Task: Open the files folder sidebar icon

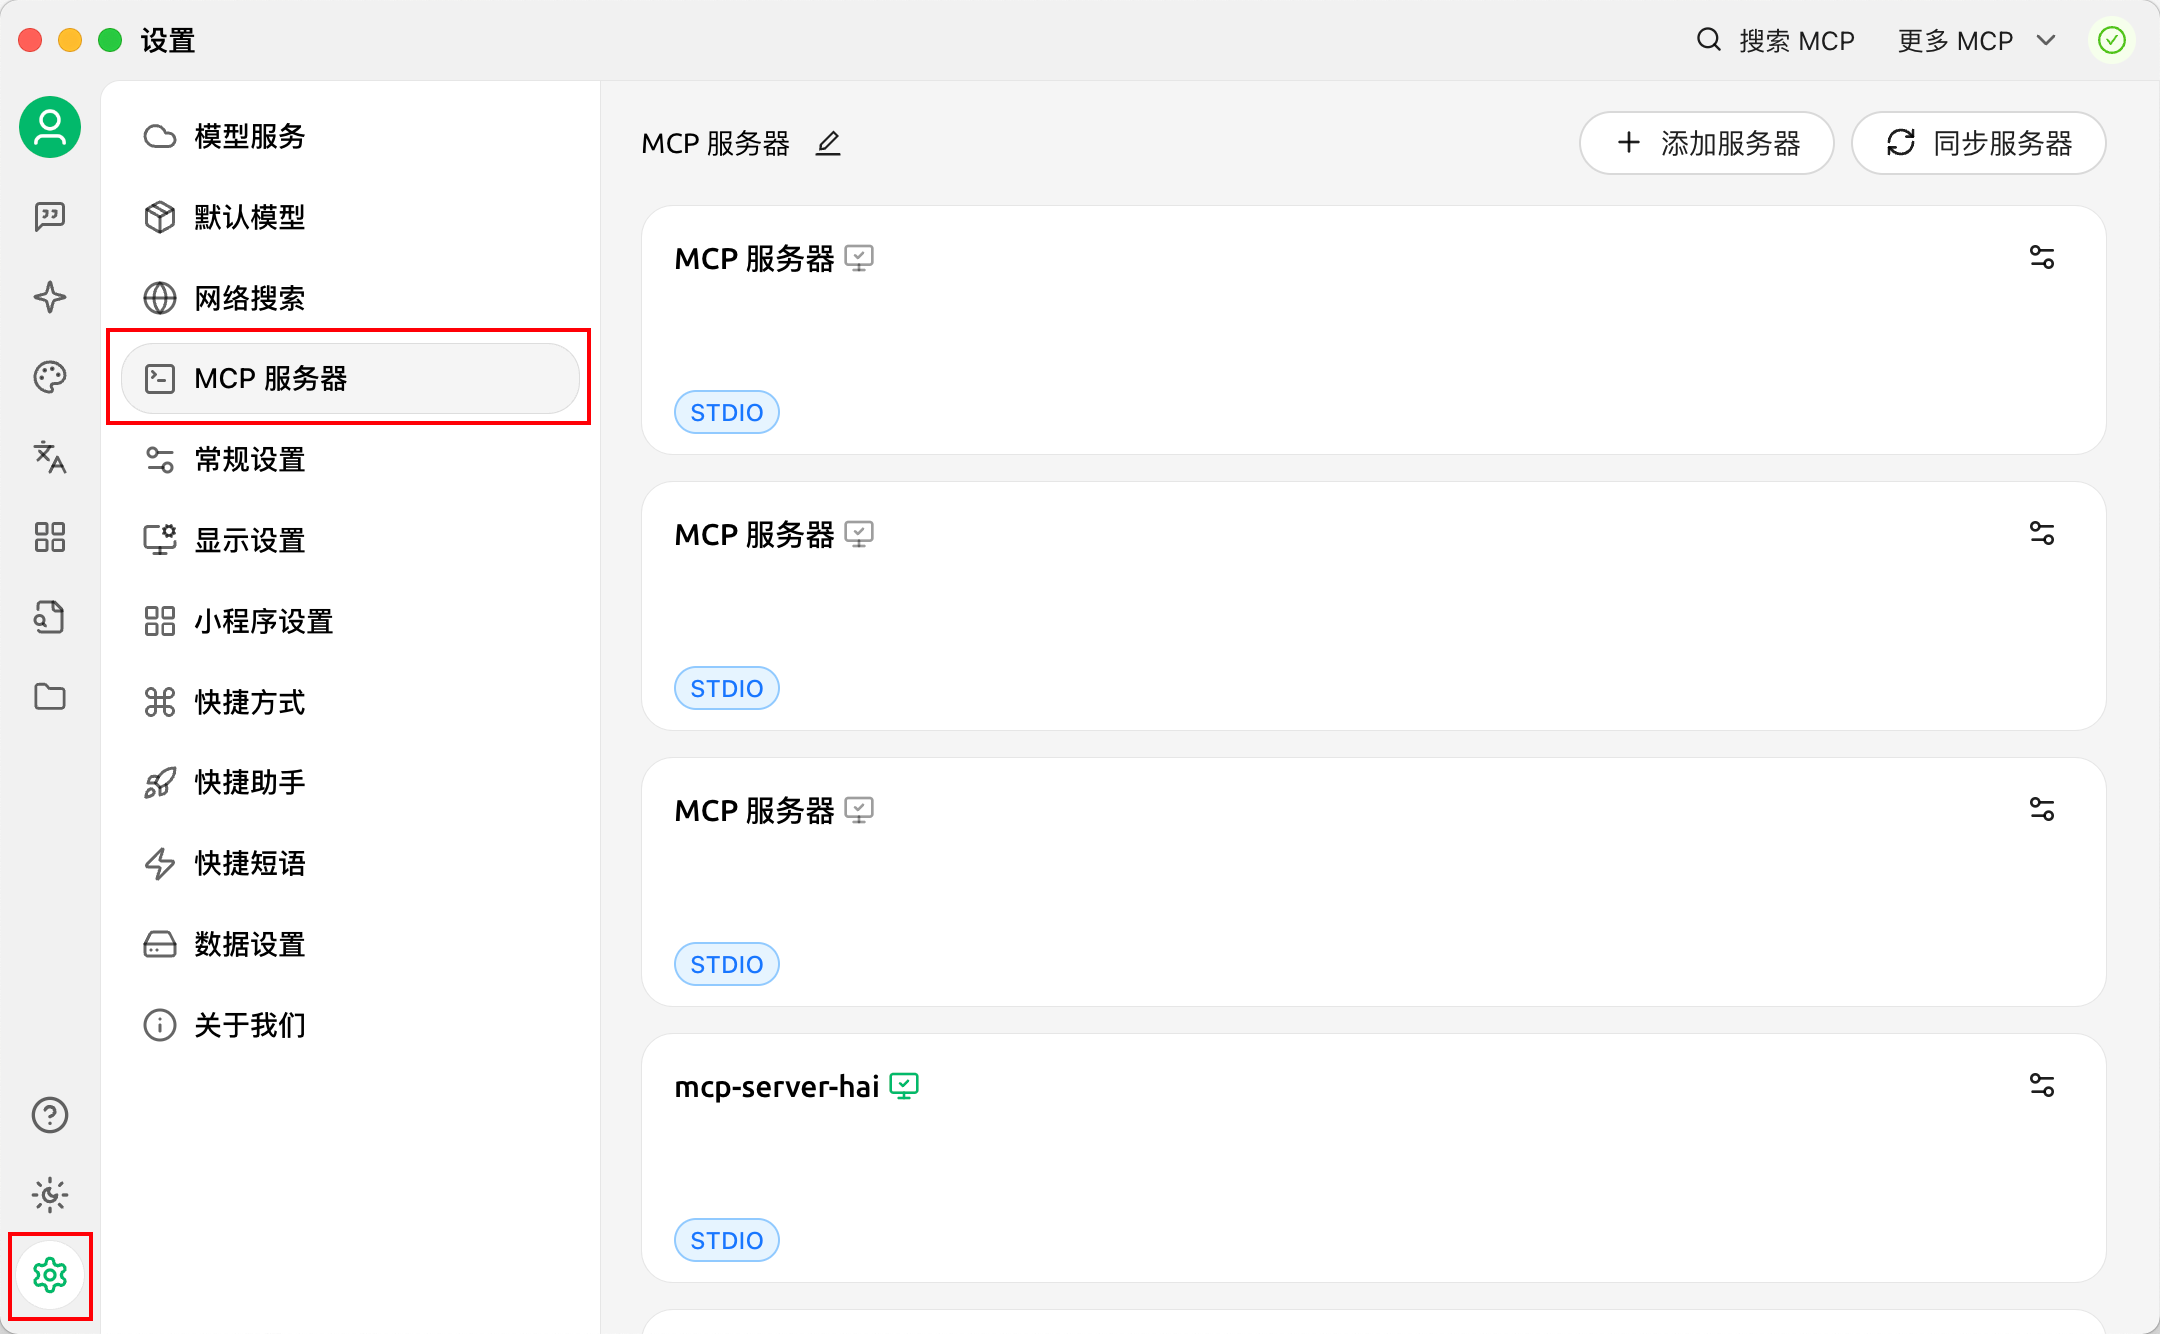Action: click(50, 697)
